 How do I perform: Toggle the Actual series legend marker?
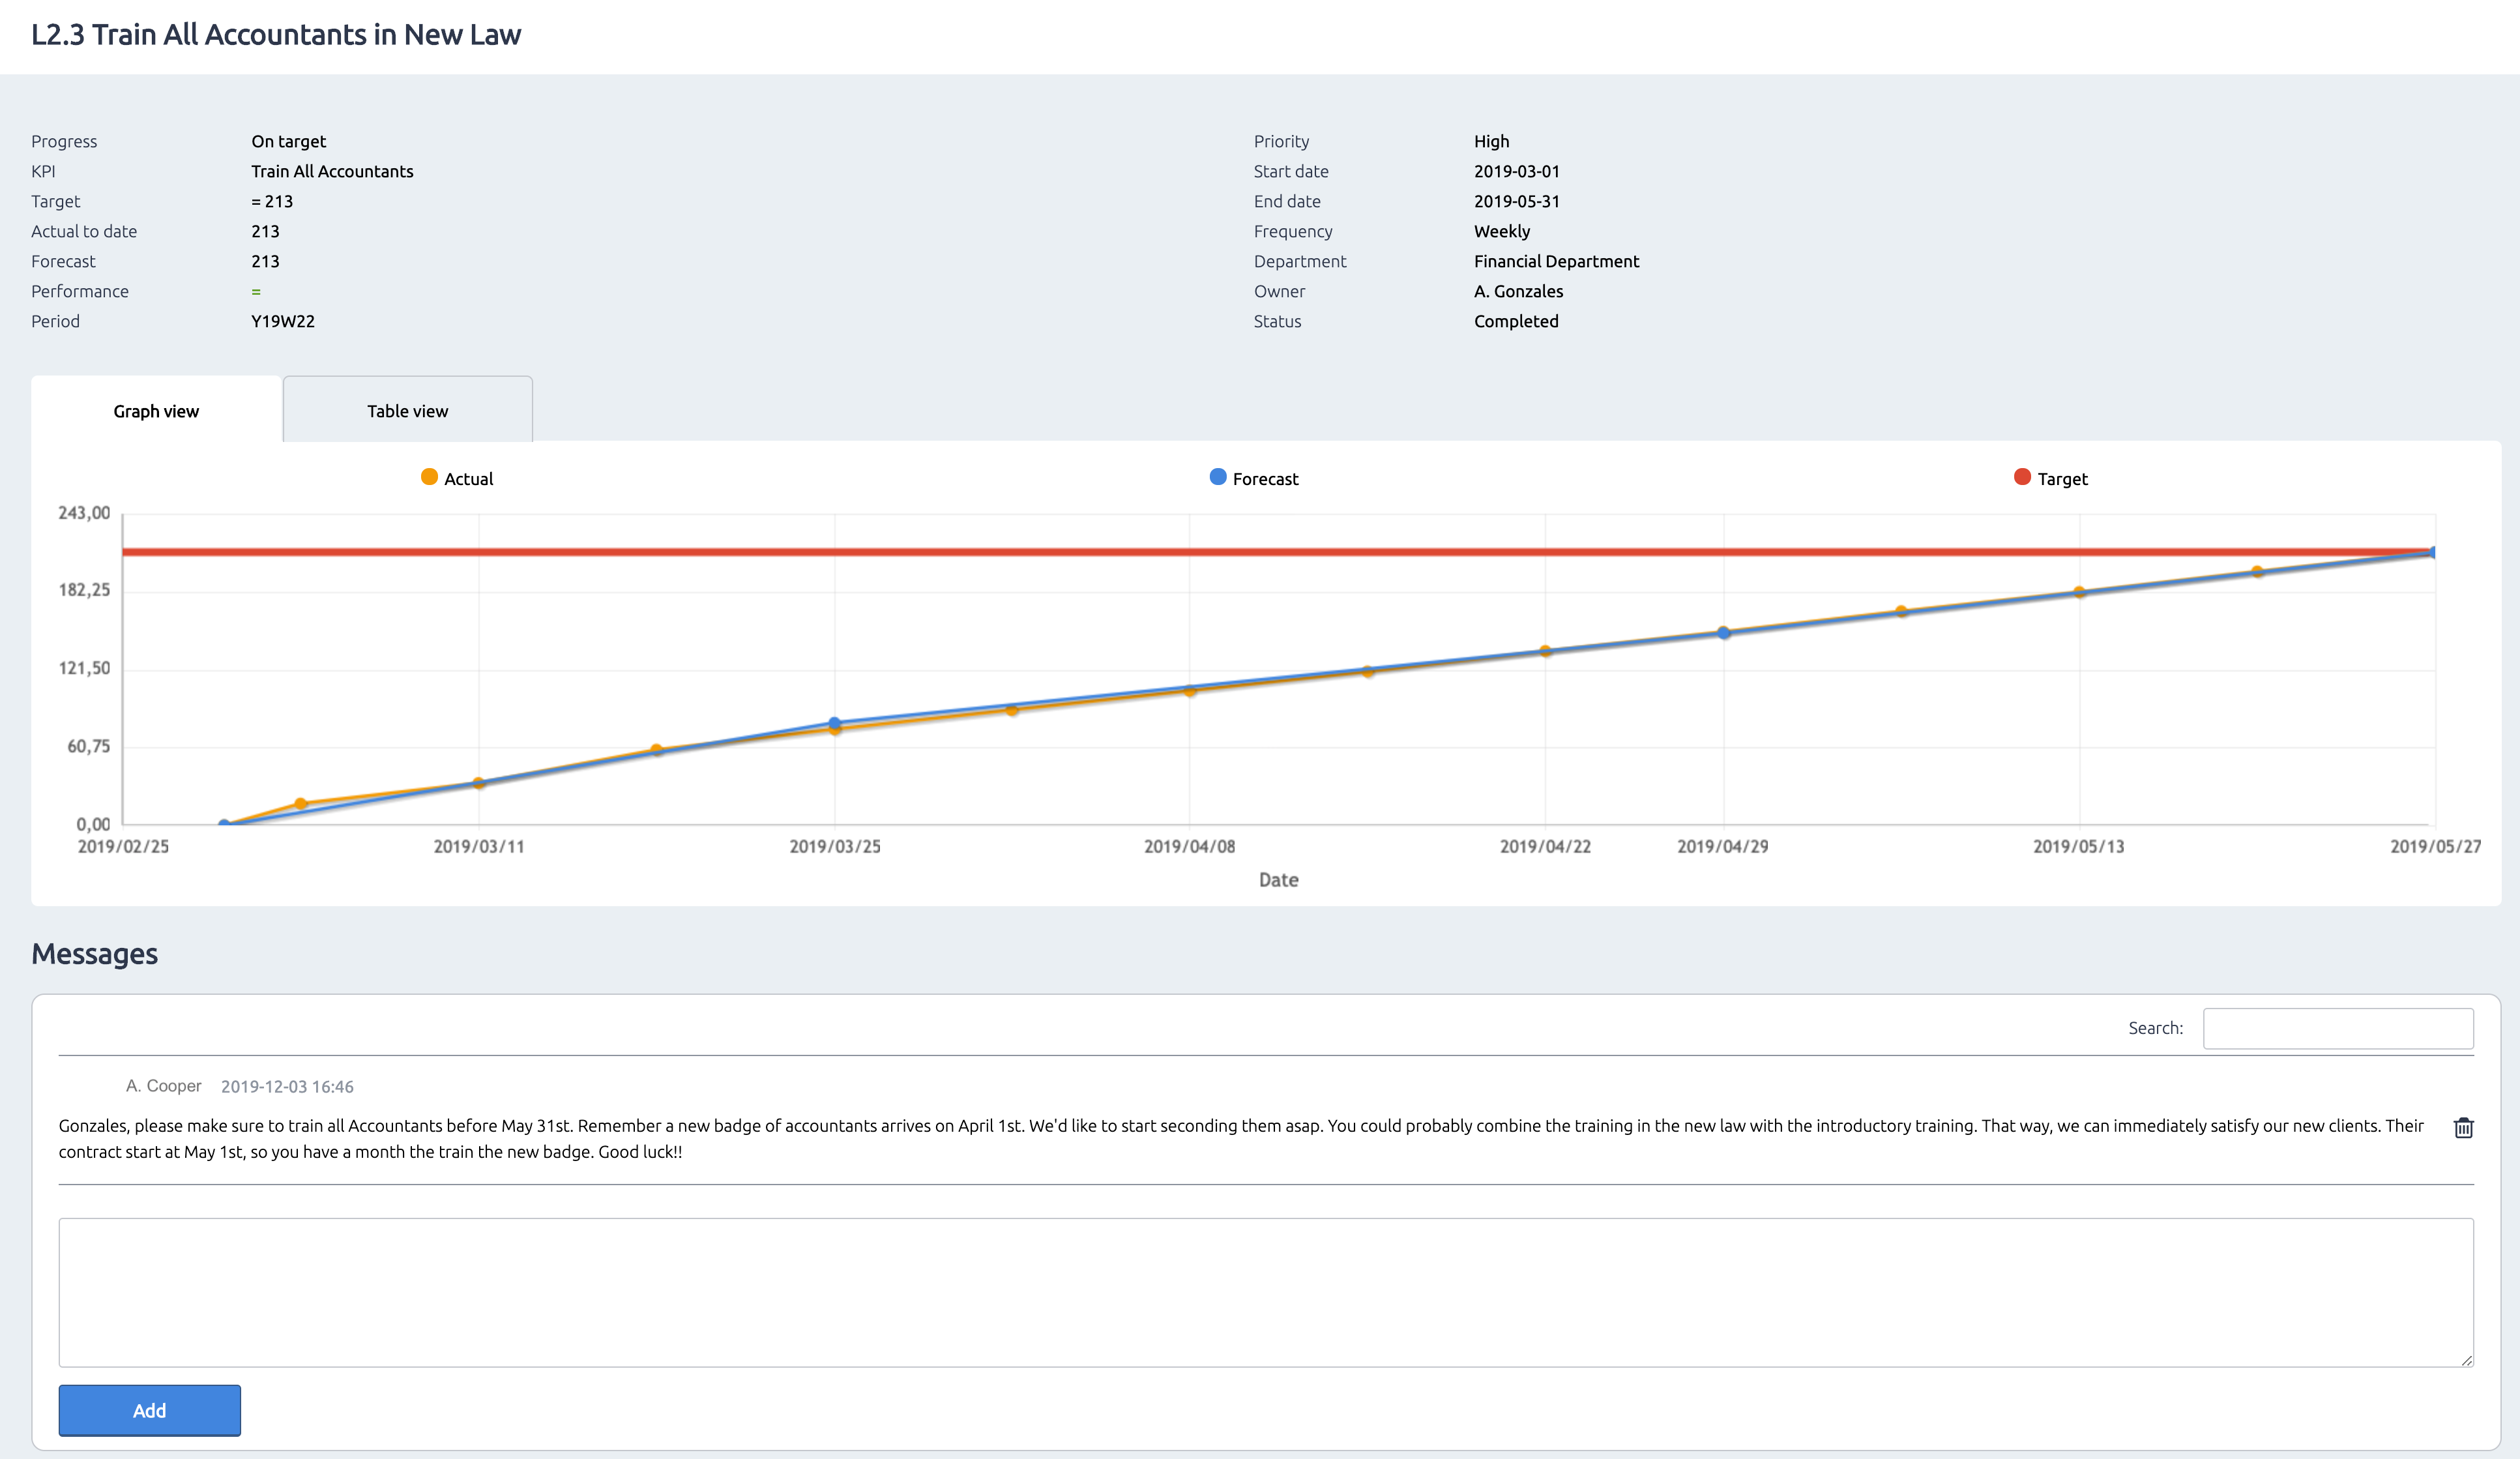coord(429,477)
